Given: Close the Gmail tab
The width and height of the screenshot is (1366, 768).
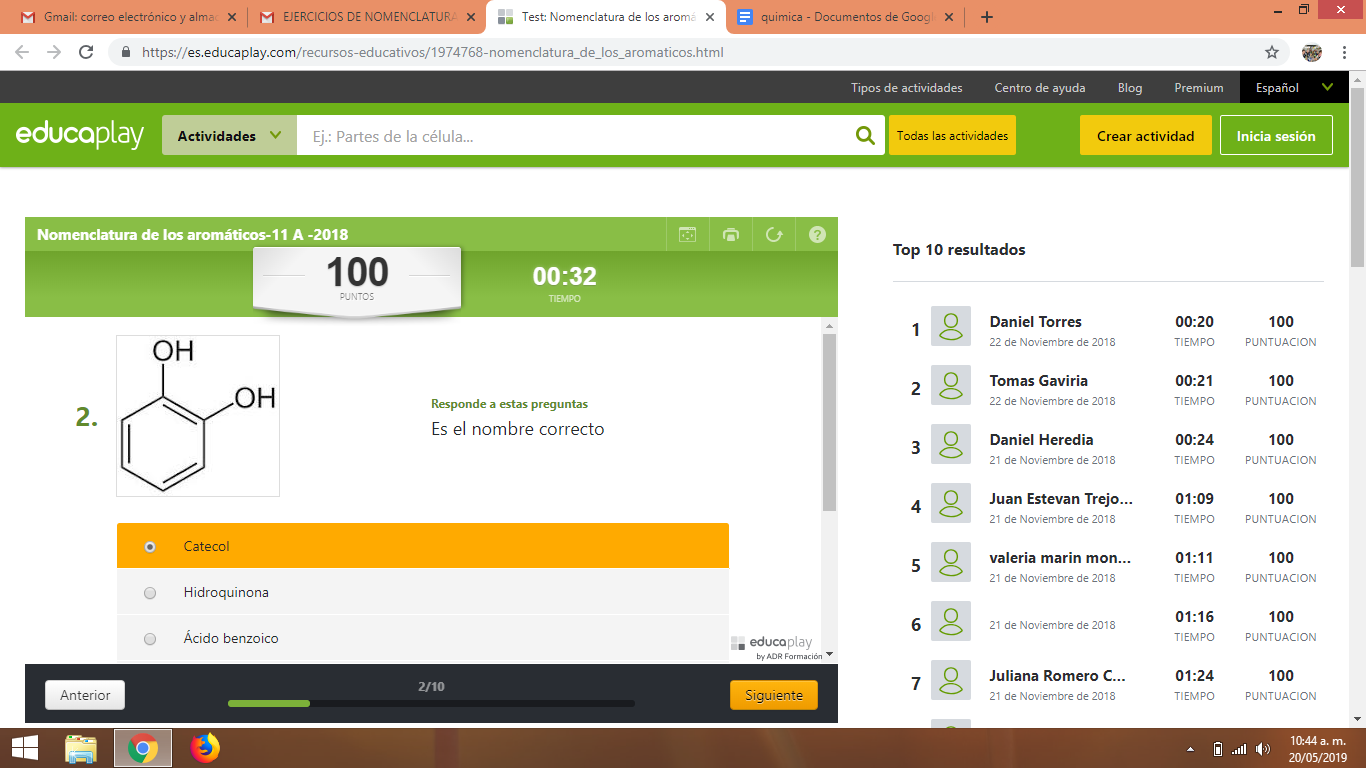Looking at the screenshot, I should [231, 17].
